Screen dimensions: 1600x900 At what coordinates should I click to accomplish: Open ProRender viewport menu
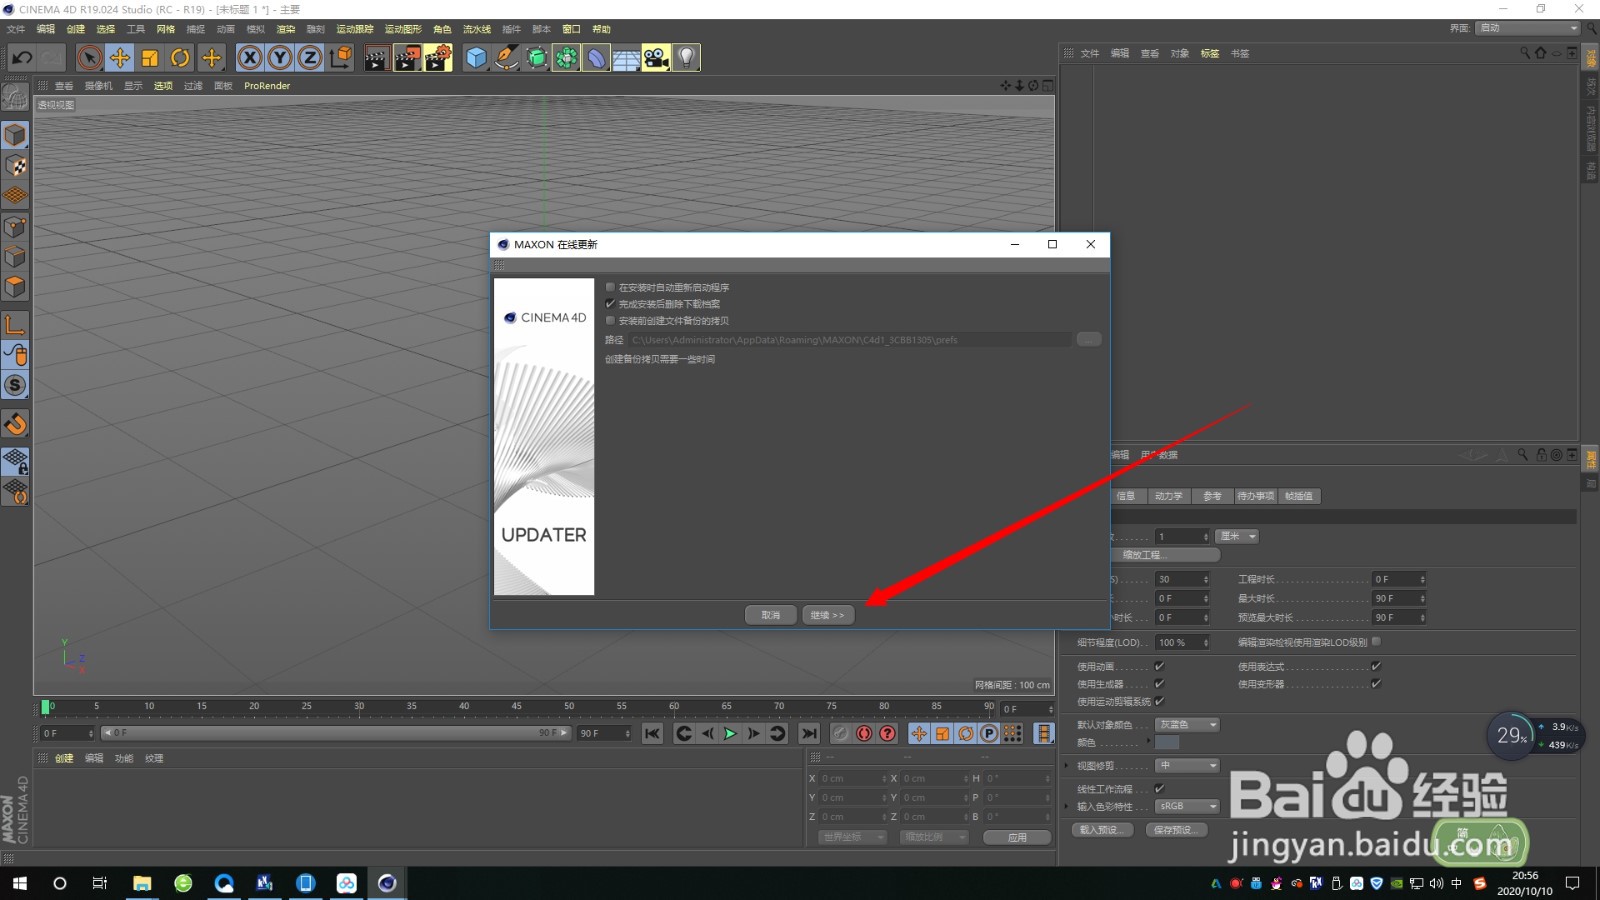click(x=267, y=86)
